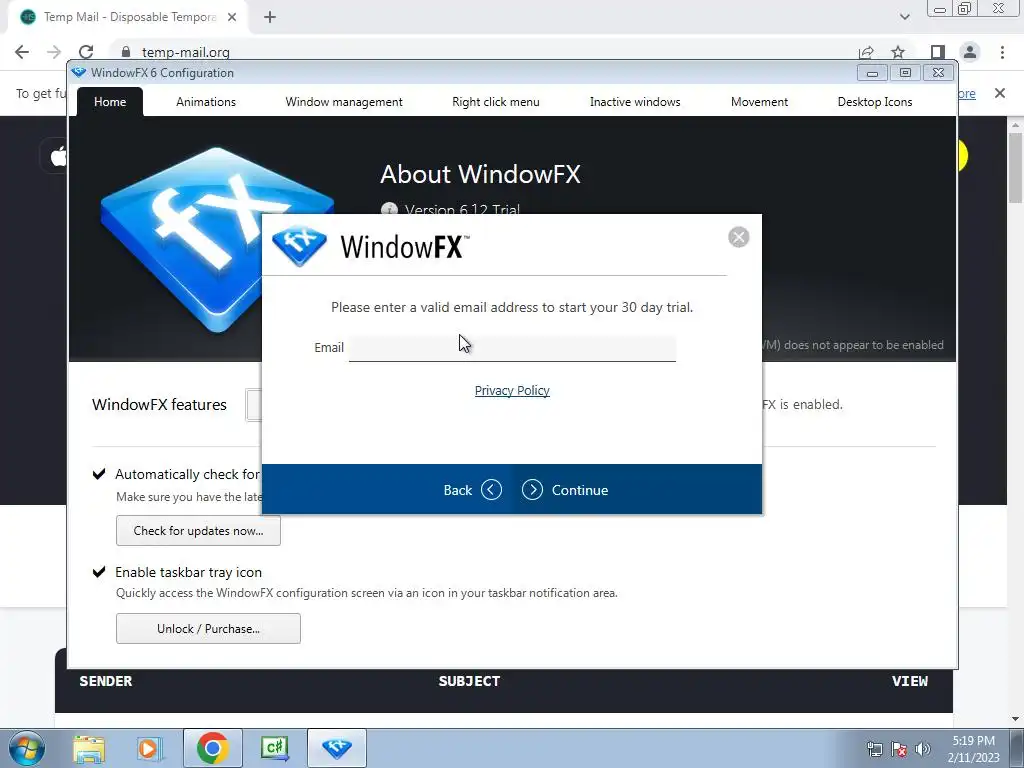This screenshot has width=1024, height=768.
Task: Click the Chrome back arrow
Action: click(x=22, y=52)
